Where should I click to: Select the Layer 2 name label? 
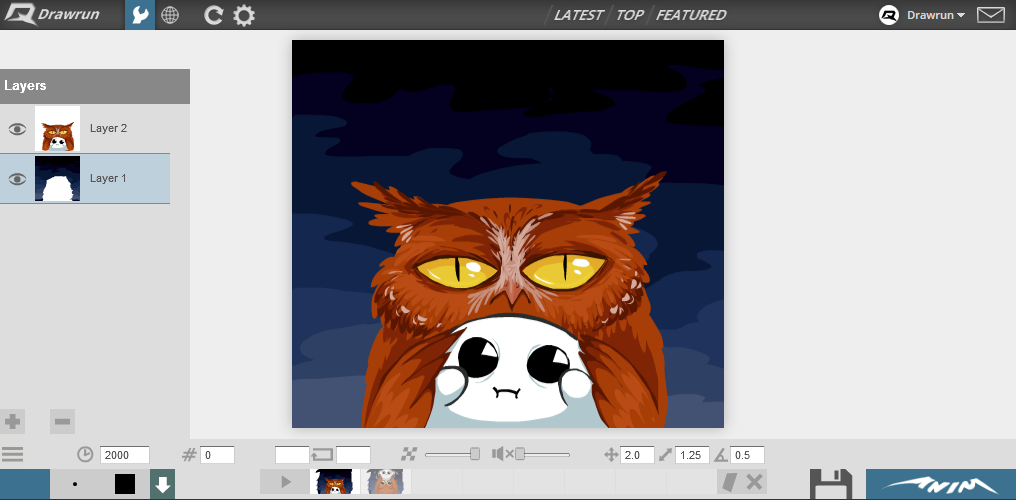click(x=108, y=128)
